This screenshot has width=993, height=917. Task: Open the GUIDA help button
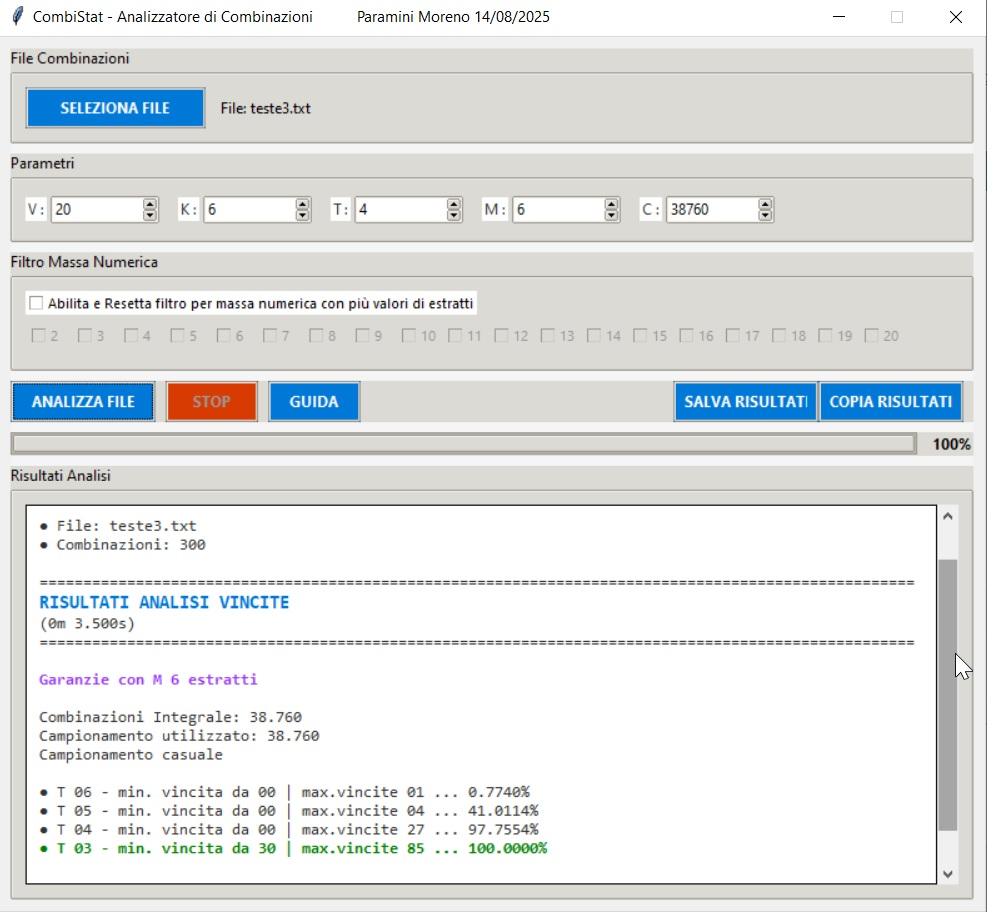[x=314, y=403]
